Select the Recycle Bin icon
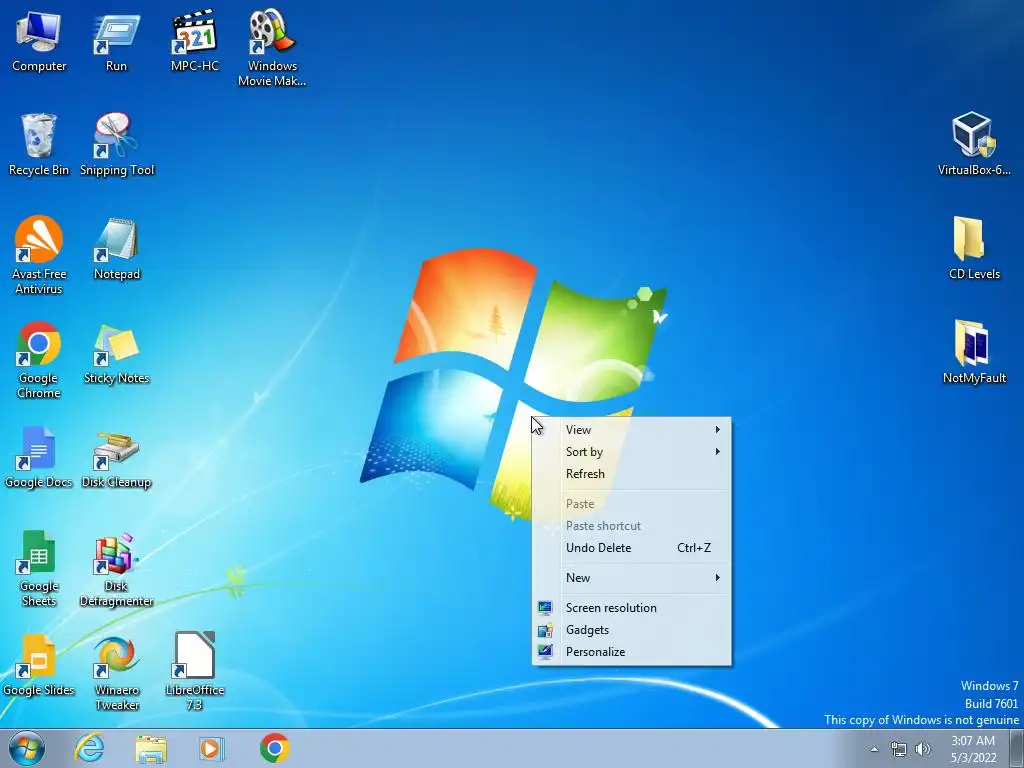1024x768 pixels. tap(39, 145)
